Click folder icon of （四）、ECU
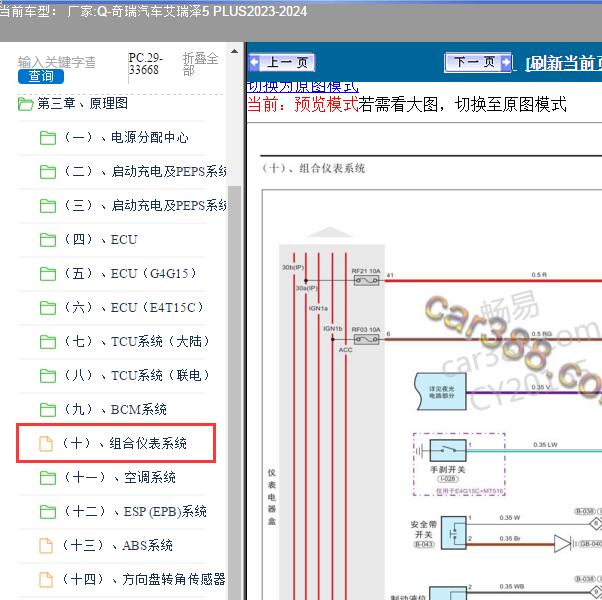 coord(48,240)
